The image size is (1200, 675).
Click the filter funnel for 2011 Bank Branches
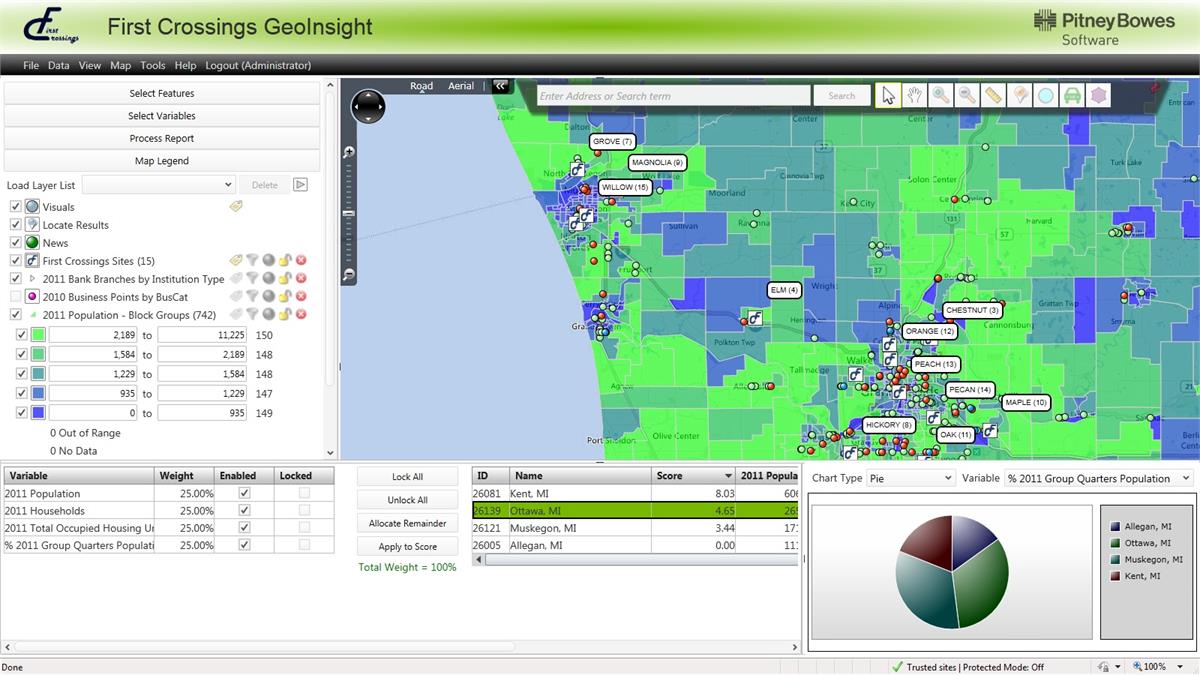pos(253,279)
